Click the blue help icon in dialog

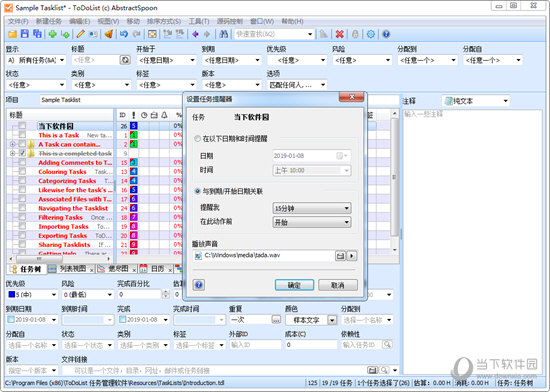point(199,285)
